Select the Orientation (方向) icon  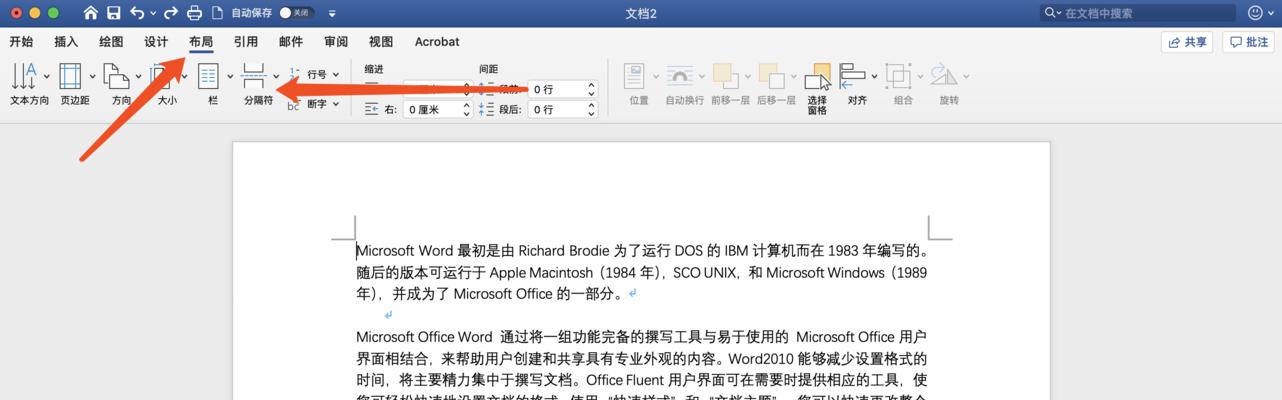click(x=116, y=76)
